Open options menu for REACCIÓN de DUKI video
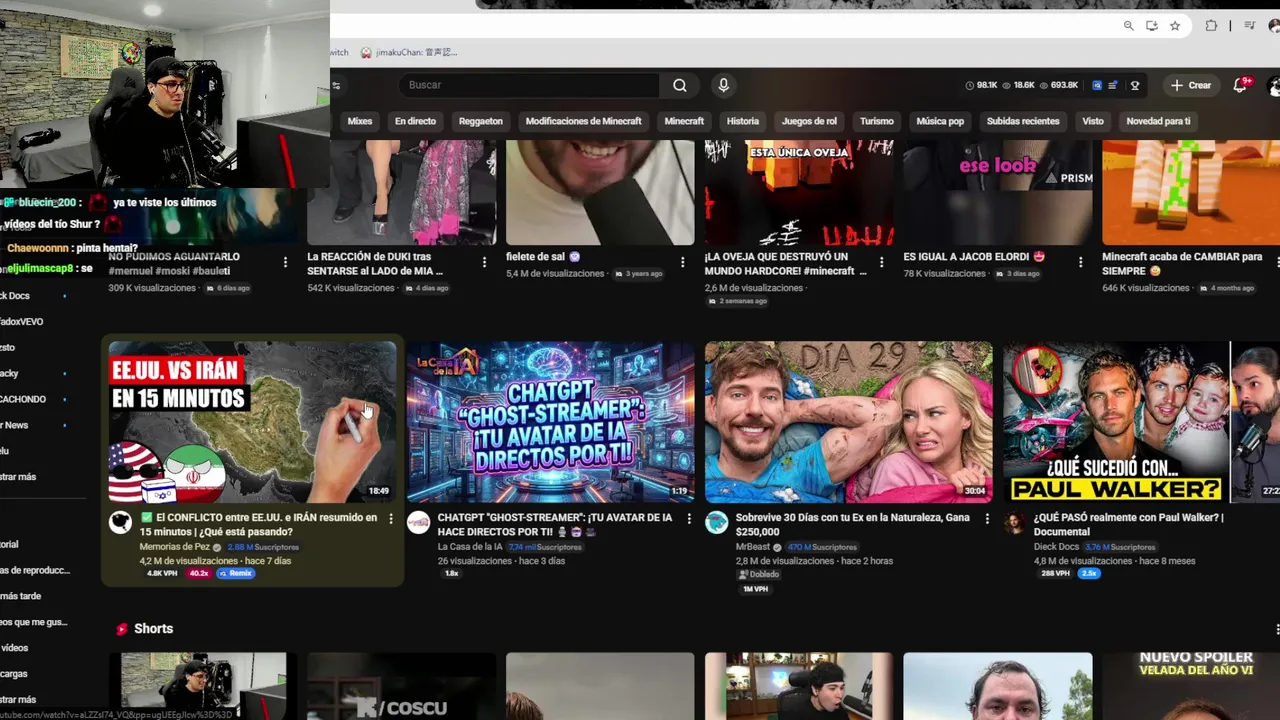Image resolution: width=1280 pixels, height=720 pixels. (484, 262)
